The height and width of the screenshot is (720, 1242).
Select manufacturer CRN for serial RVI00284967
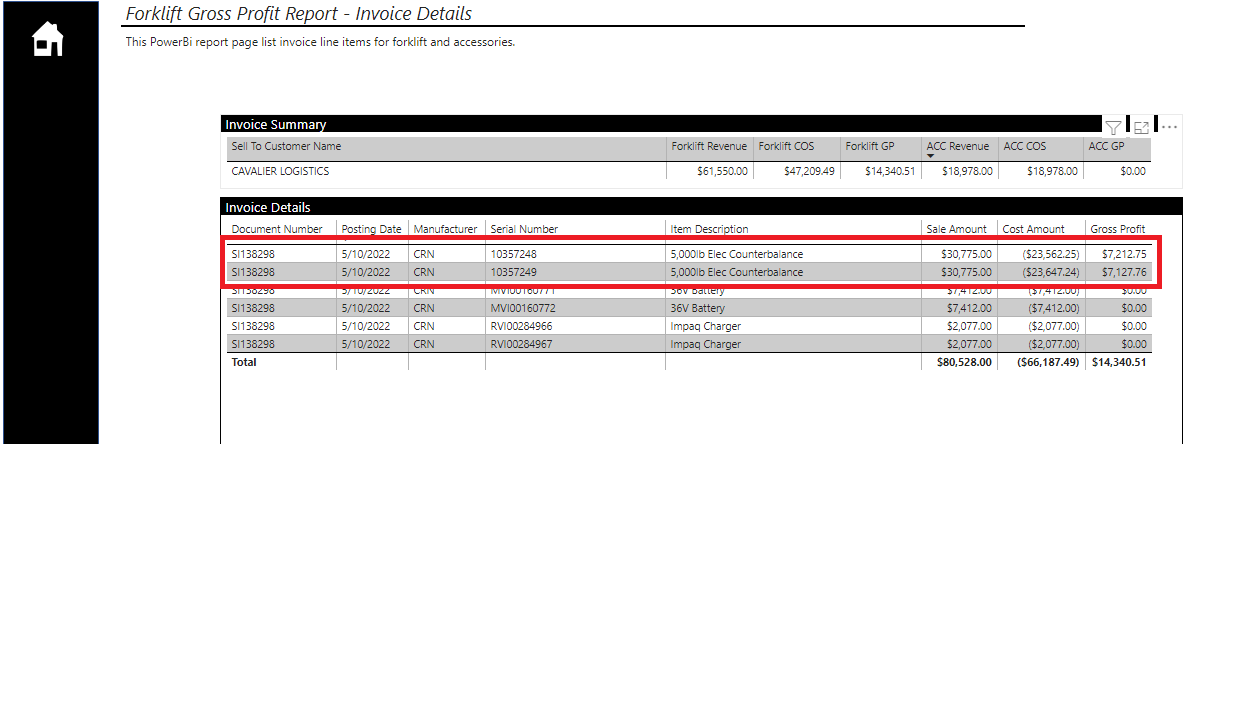[x=424, y=344]
